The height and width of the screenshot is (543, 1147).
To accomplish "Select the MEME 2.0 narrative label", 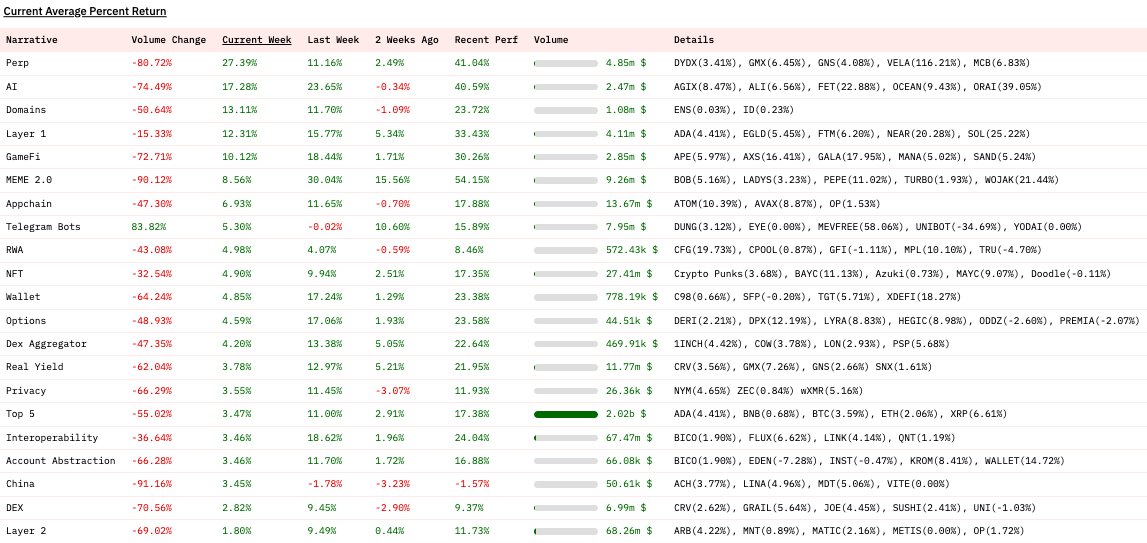I will click(x=29, y=180).
